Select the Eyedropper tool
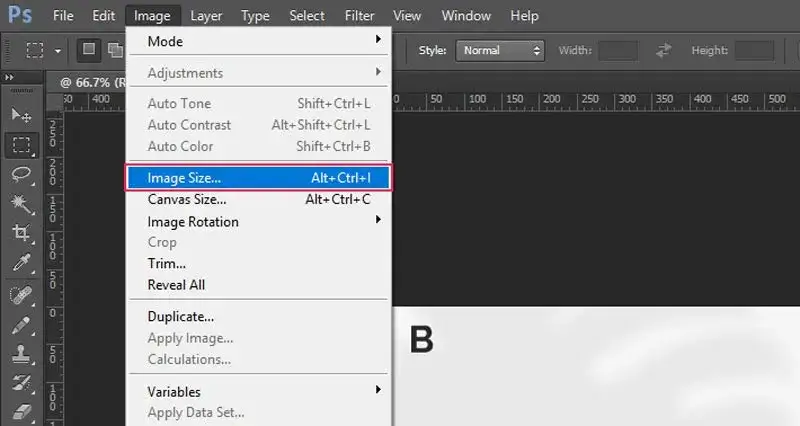 [20, 263]
